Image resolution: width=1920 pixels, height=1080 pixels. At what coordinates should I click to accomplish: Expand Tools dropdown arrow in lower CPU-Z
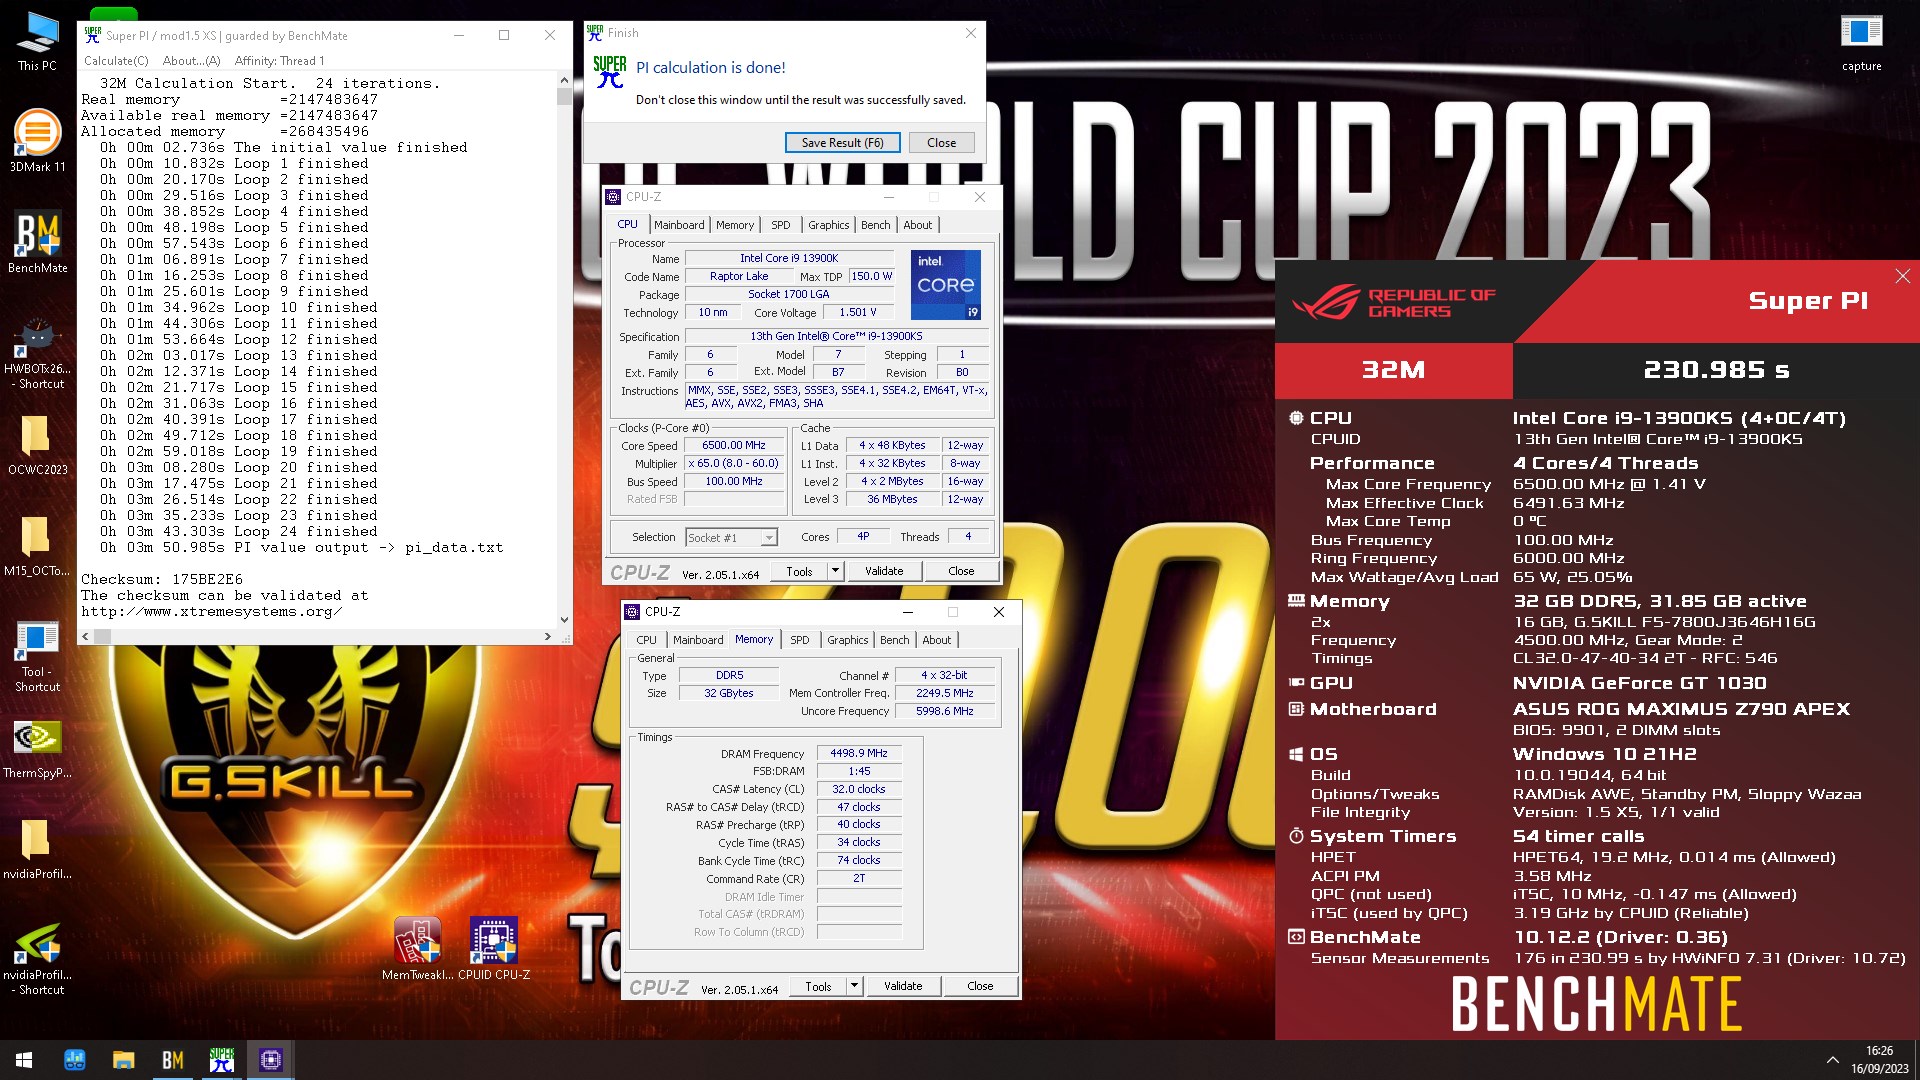[855, 987]
